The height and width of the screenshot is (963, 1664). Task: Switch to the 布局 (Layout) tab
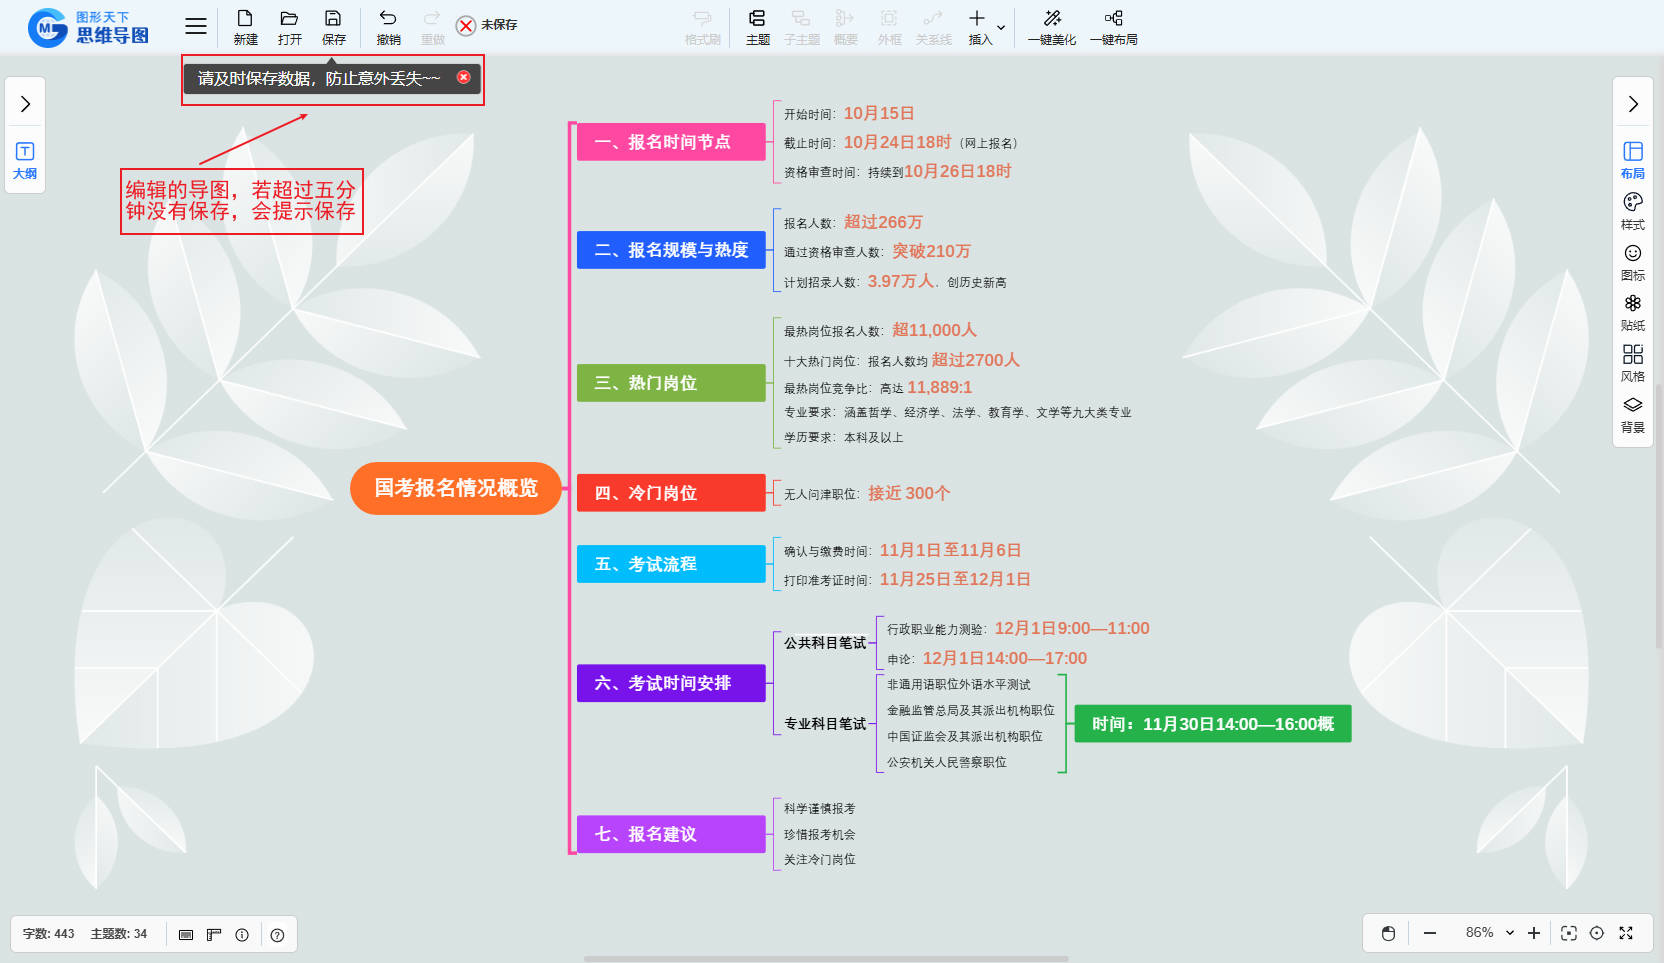1632,159
